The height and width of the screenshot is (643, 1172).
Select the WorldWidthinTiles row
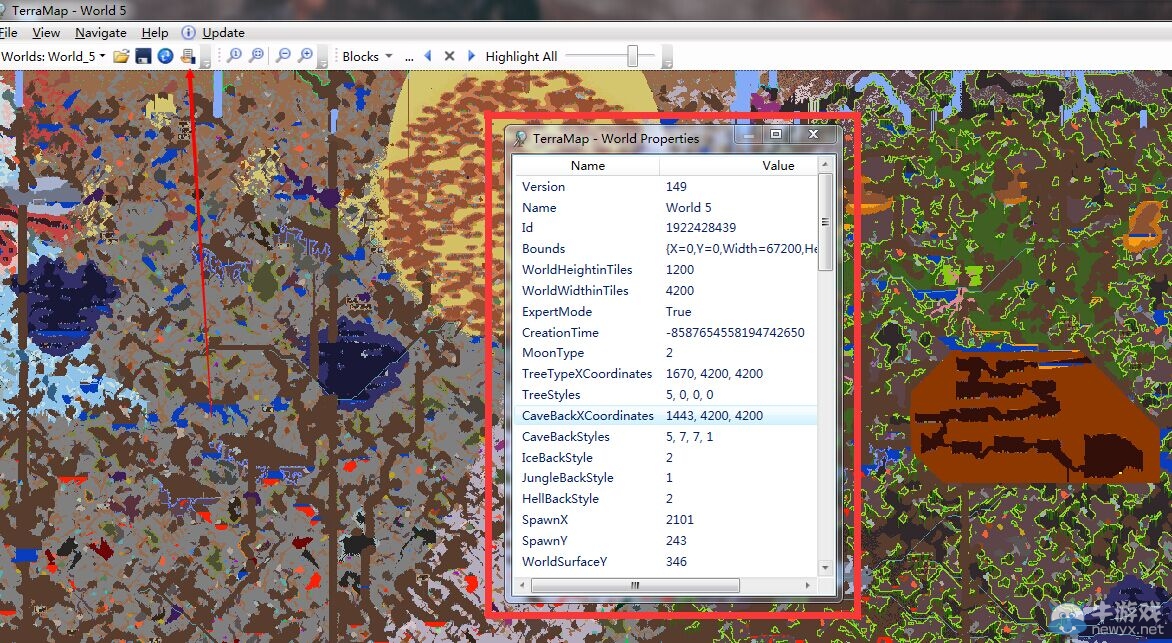click(x=665, y=290)
